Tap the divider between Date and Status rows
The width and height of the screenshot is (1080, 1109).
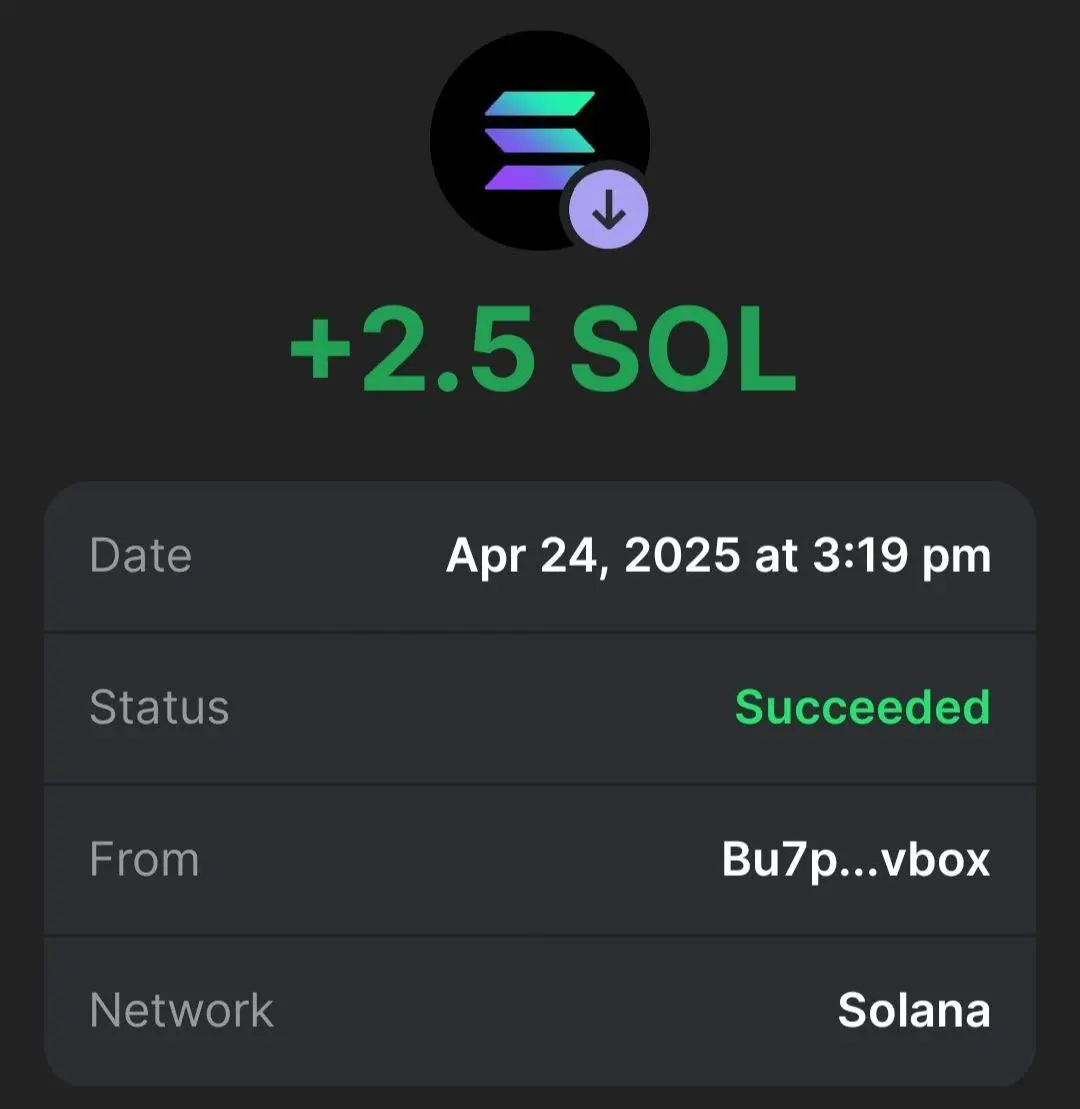(540, 632)
